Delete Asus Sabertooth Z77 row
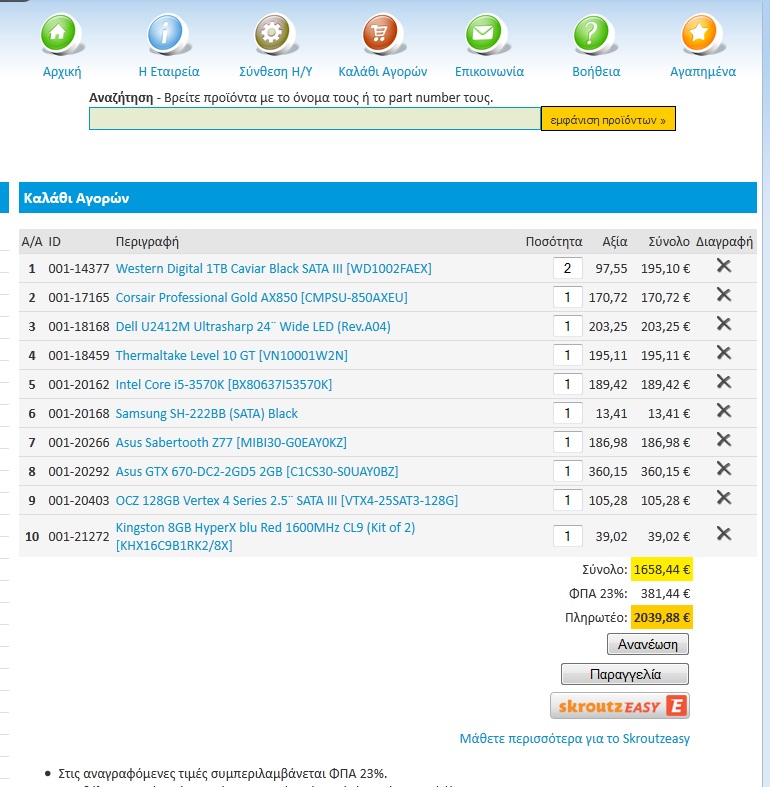Image resolution: width=770 pixels, height=787 pixels. coord(723,440)
